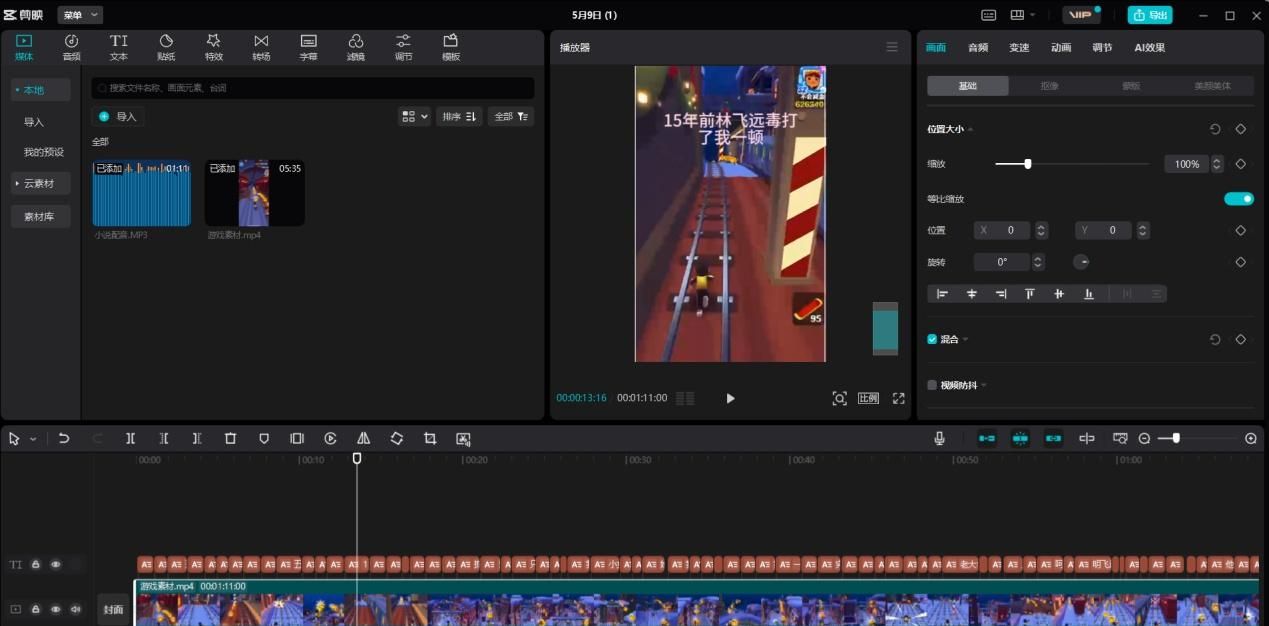The width and height of the screenshot is (1269, 626).
Task: Switch to the 抠像 cutout sub-tab
Action: (x=1049, y=86)
